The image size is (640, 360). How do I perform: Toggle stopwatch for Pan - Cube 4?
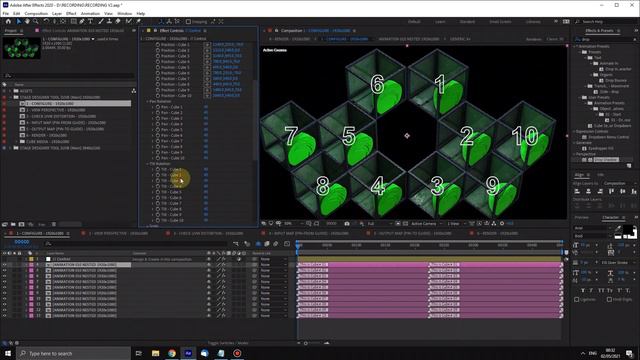[x=158, y=124]
